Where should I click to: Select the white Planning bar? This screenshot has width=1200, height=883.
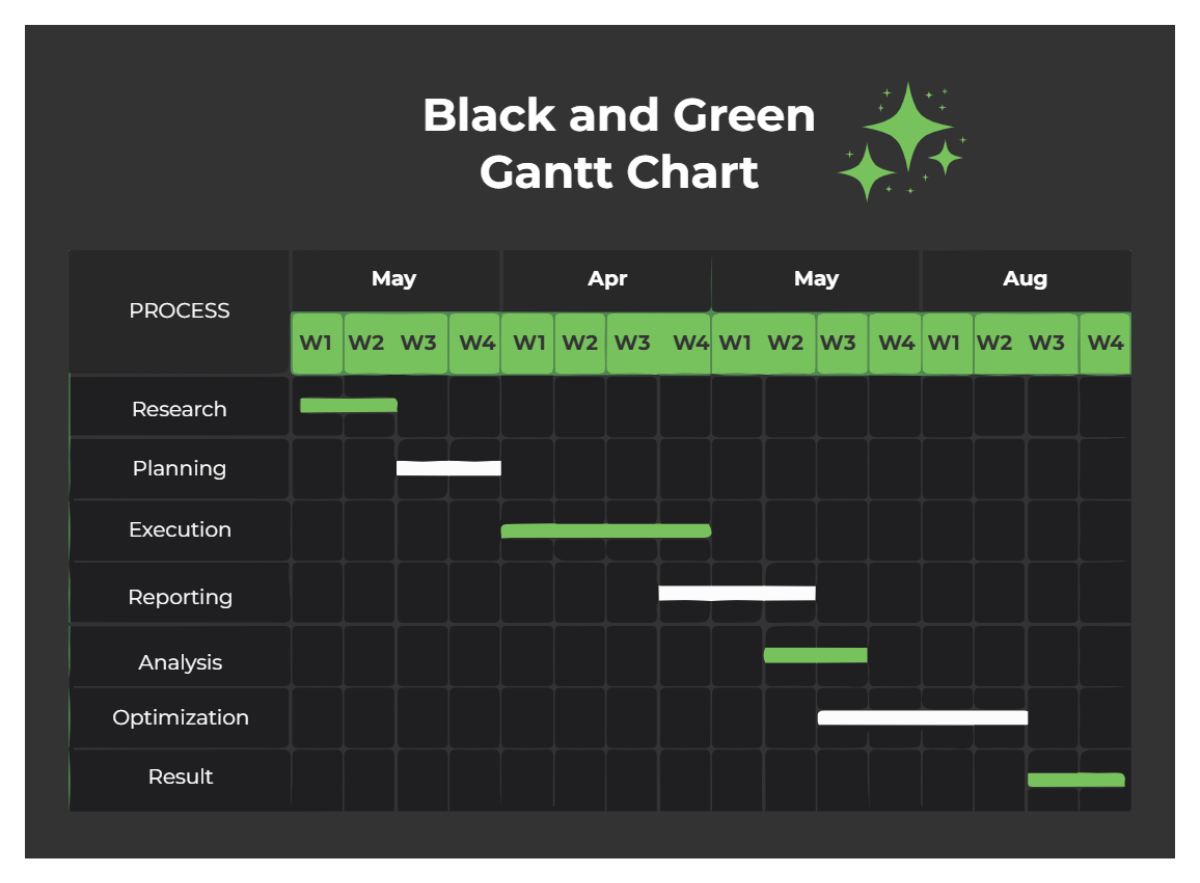click(448, 467)
